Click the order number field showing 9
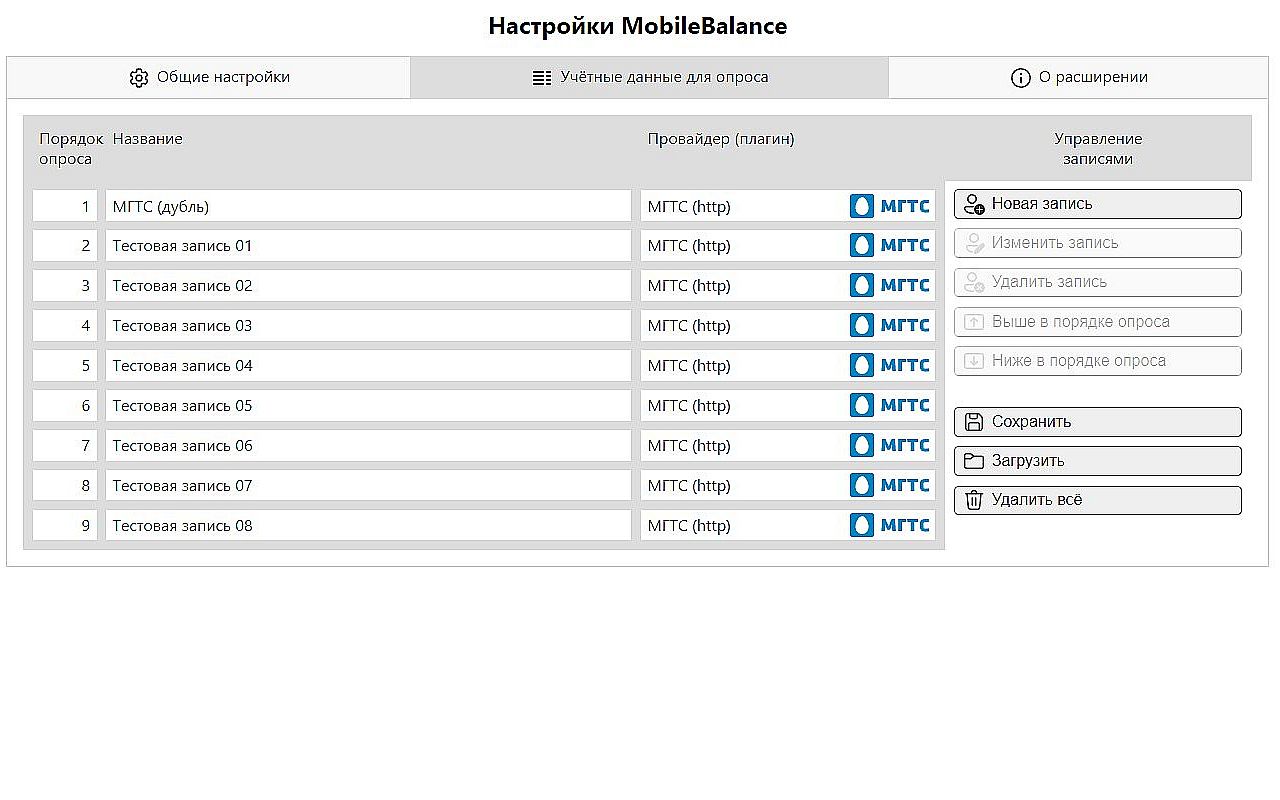Screen dimensions: 1280x800 (x=64, y=525)
